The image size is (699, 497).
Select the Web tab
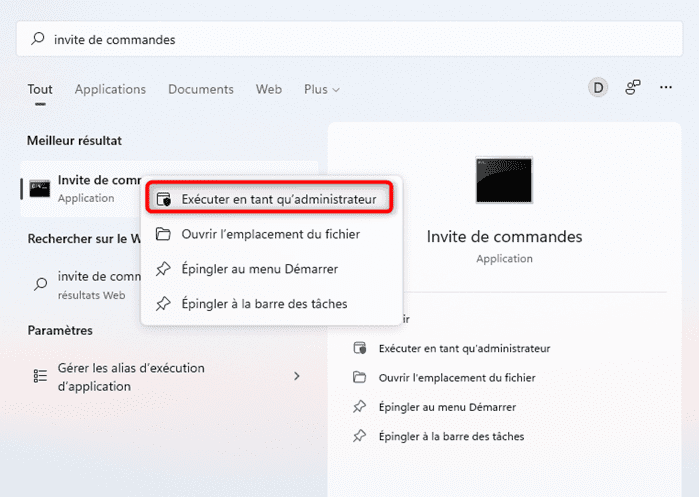click(x=268, y=89)
